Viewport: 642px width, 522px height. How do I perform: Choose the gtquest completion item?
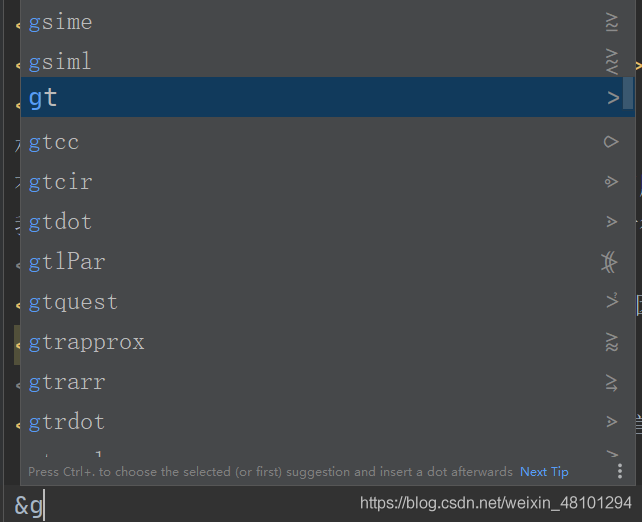click(328, 302)
